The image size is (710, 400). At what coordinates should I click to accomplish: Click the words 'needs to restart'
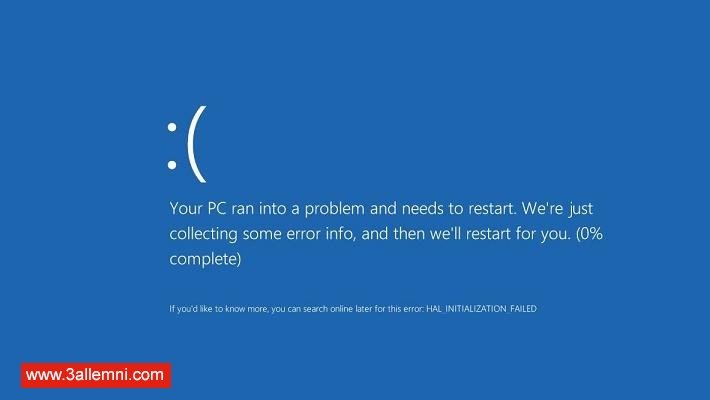click(x=459, y=208)
